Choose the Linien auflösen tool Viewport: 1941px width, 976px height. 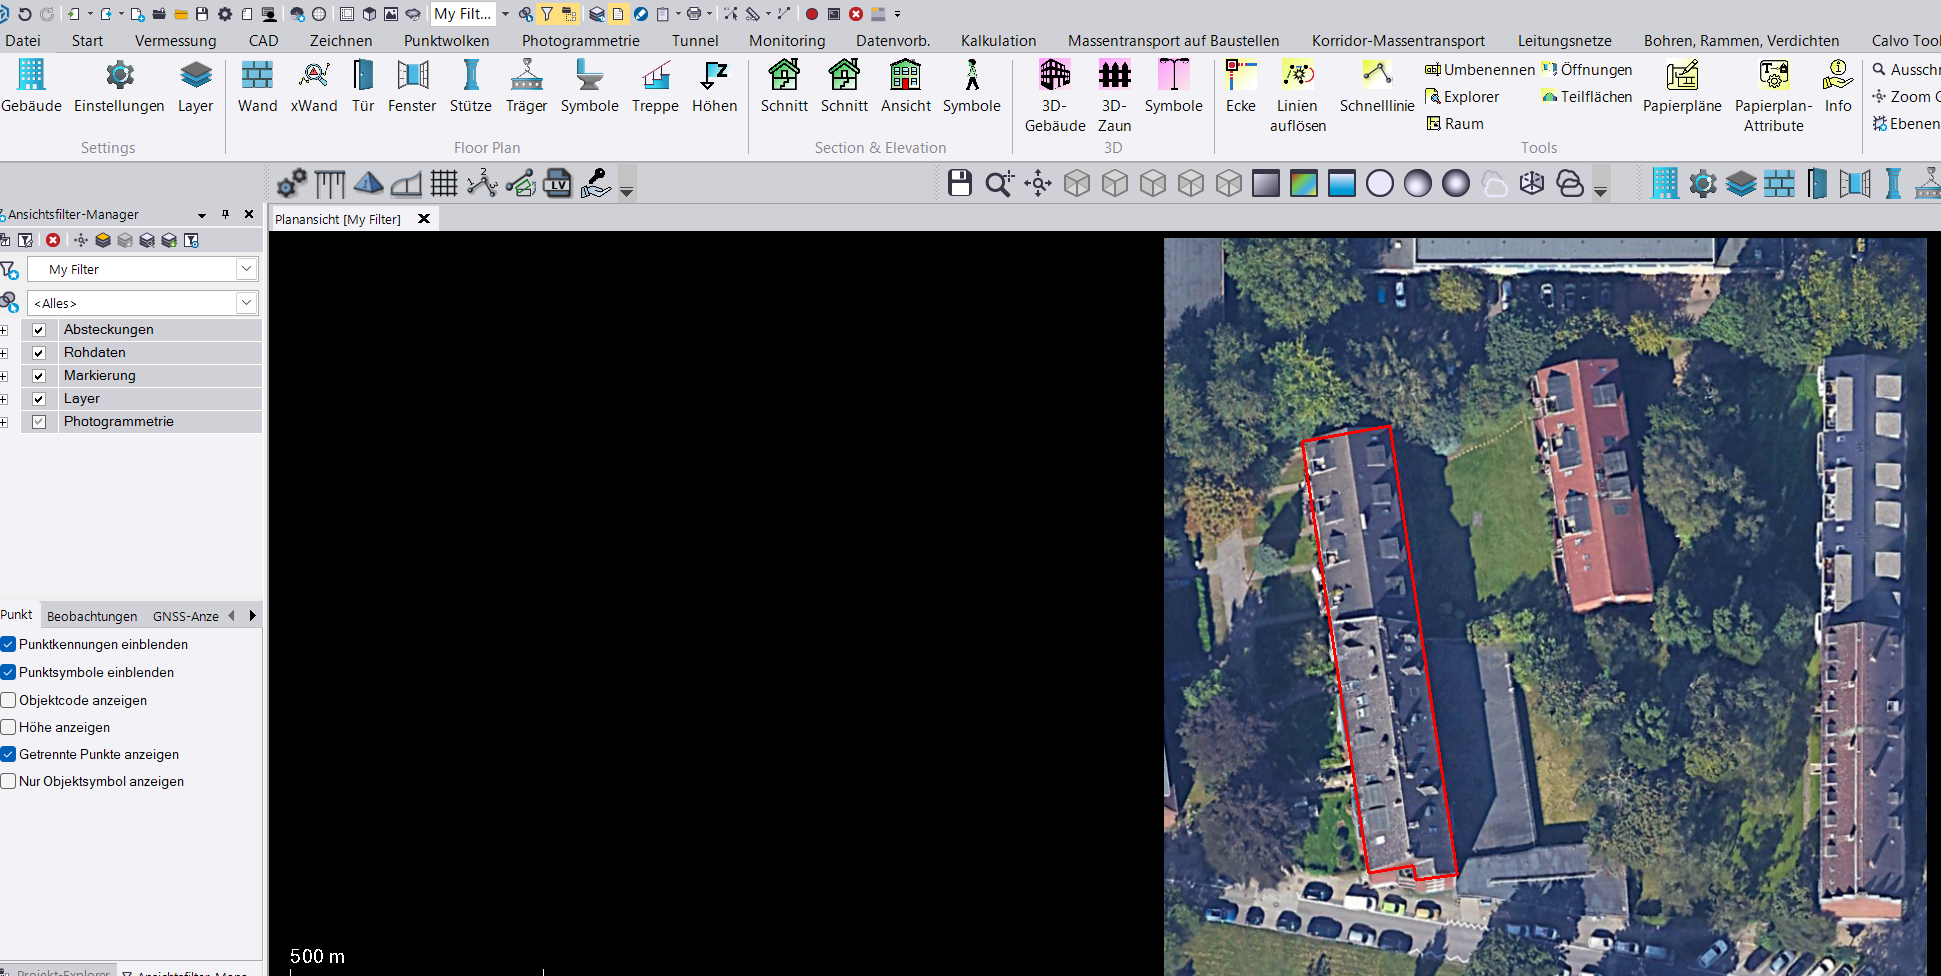(x=1297, y=95)
